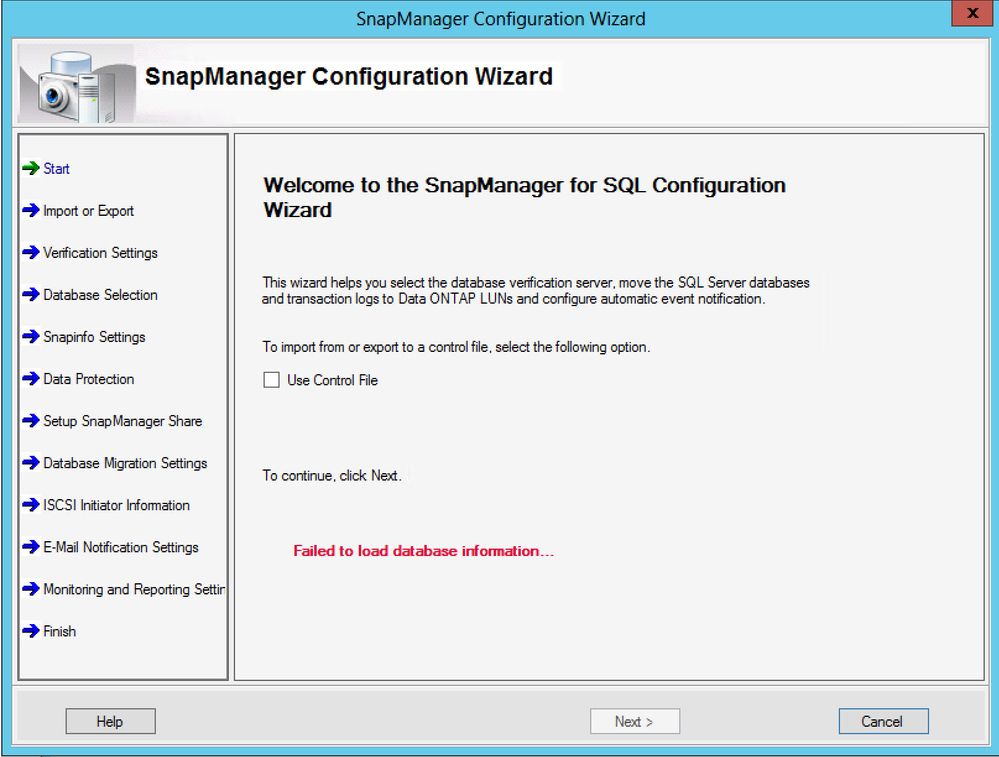The height and width of the screenshot is (757, 999).
Task: Click the 'To continue, click Next.' text
Action: click(332, 476)
